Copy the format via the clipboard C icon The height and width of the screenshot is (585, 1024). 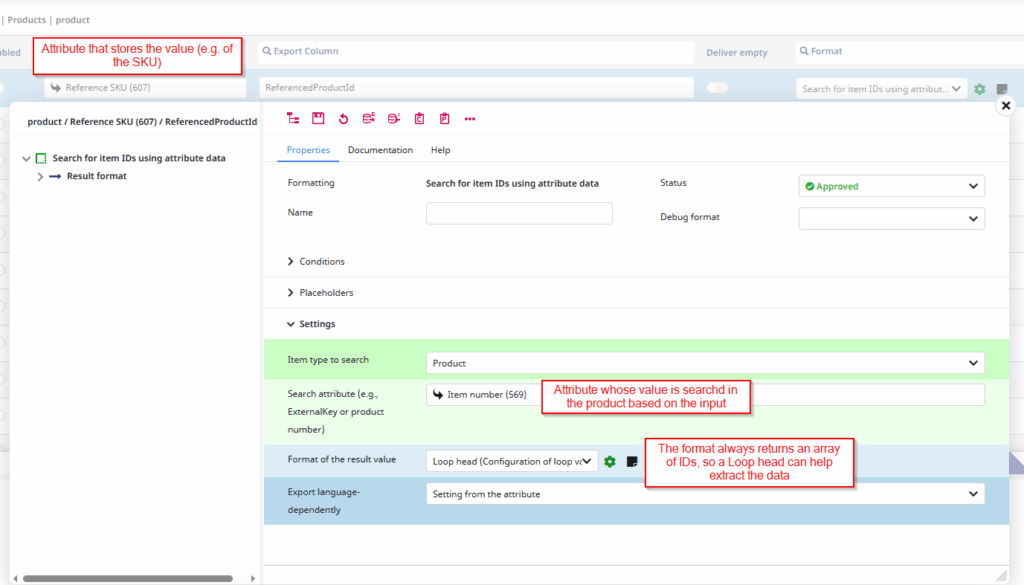pos(419,118)
